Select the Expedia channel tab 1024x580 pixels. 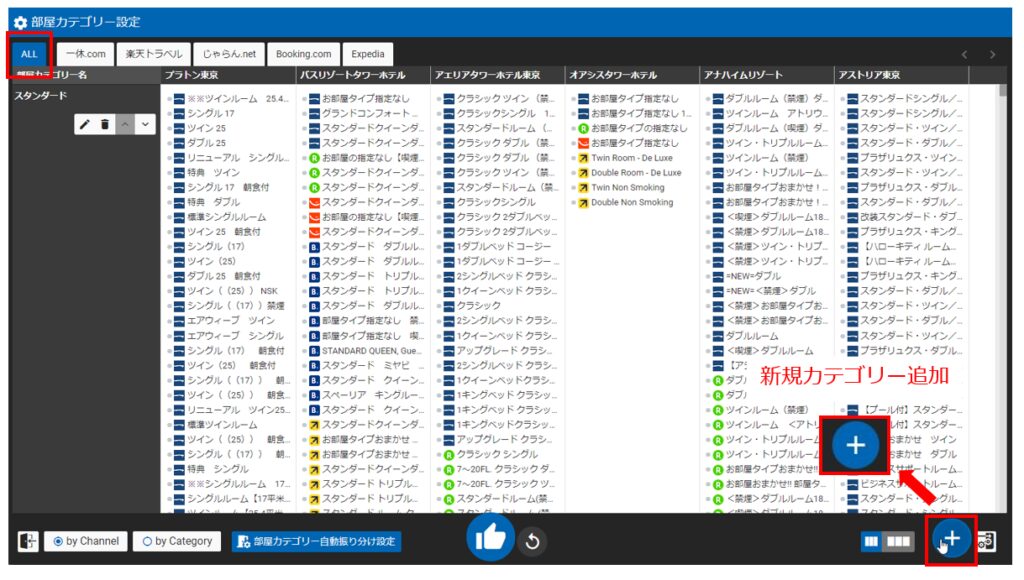[368, 54]
